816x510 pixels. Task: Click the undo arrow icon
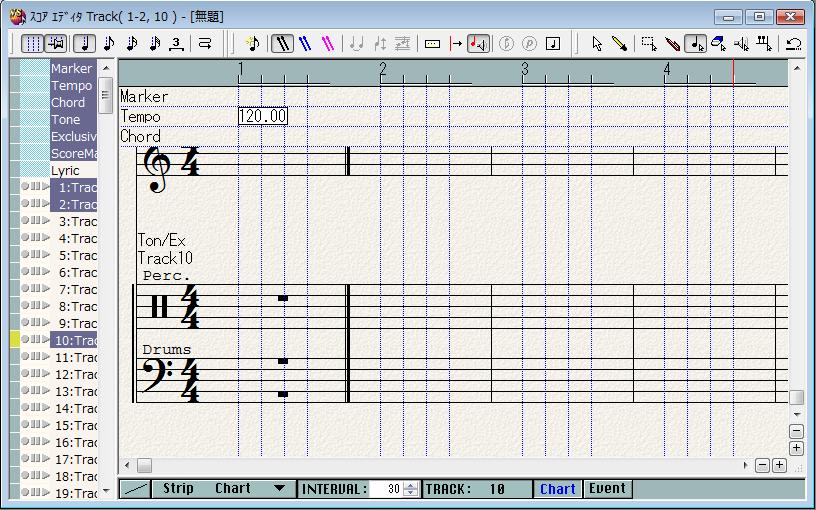[x=794, y=44]
